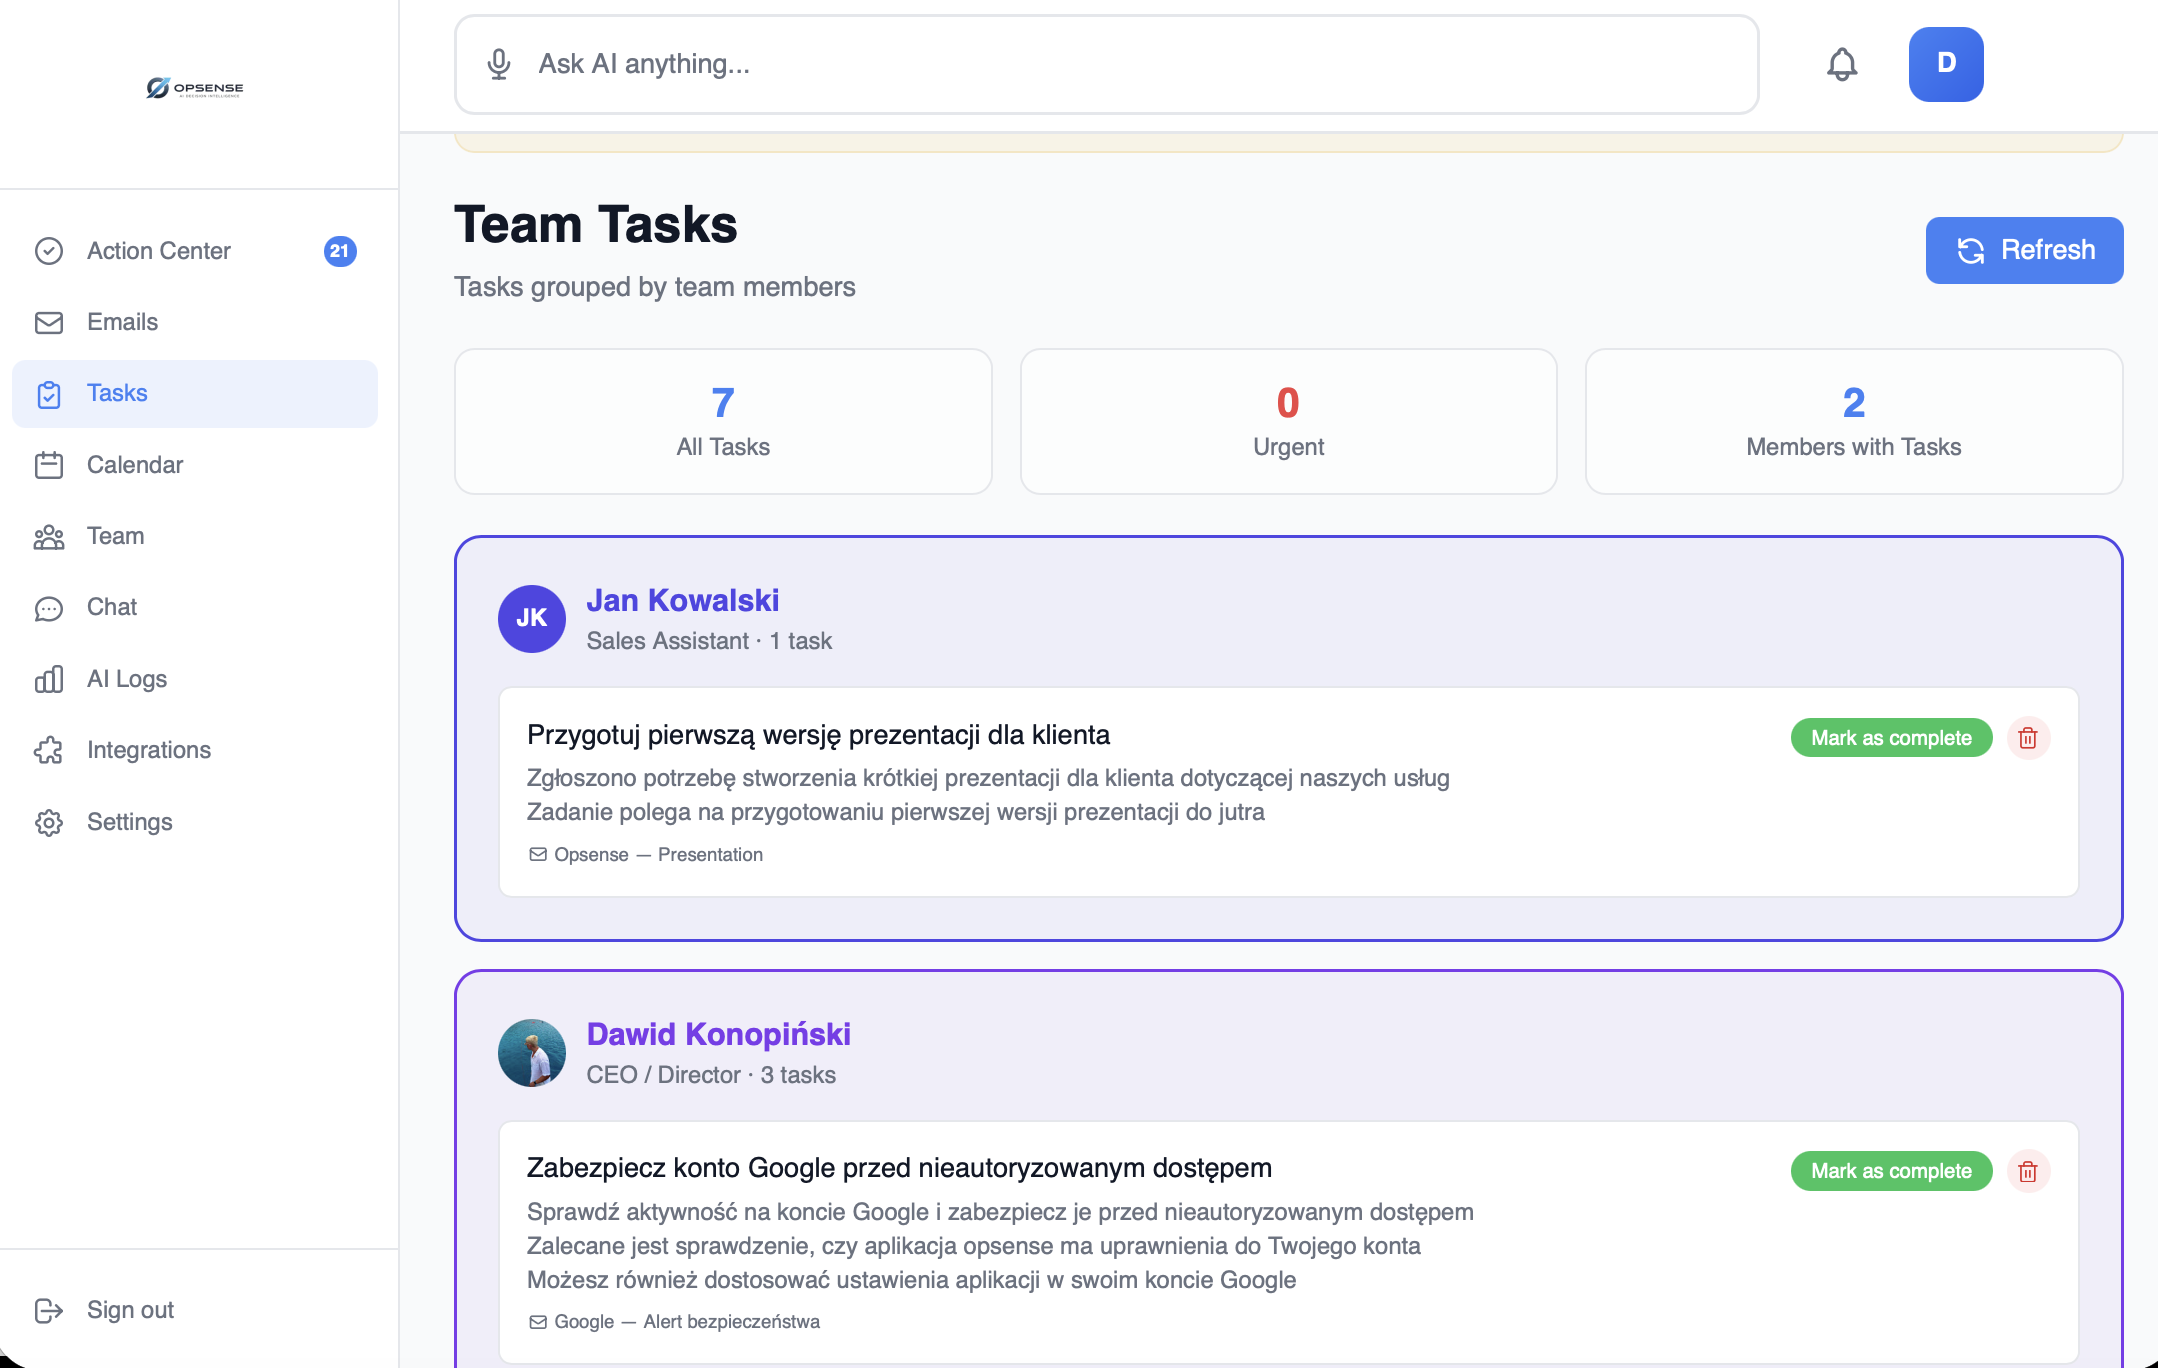Click JK avatar circle
The image size is (2158, 1368).
pos(531,618)
